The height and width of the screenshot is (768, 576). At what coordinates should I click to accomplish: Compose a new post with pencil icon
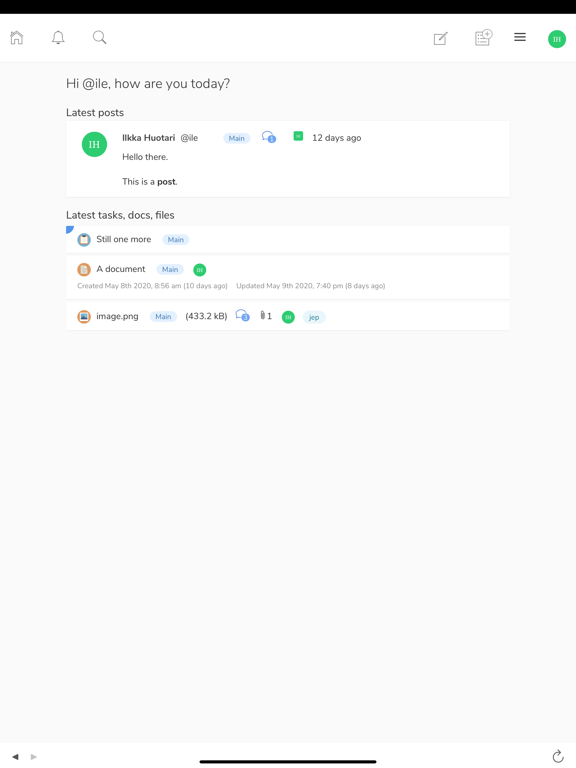point(440,38)
